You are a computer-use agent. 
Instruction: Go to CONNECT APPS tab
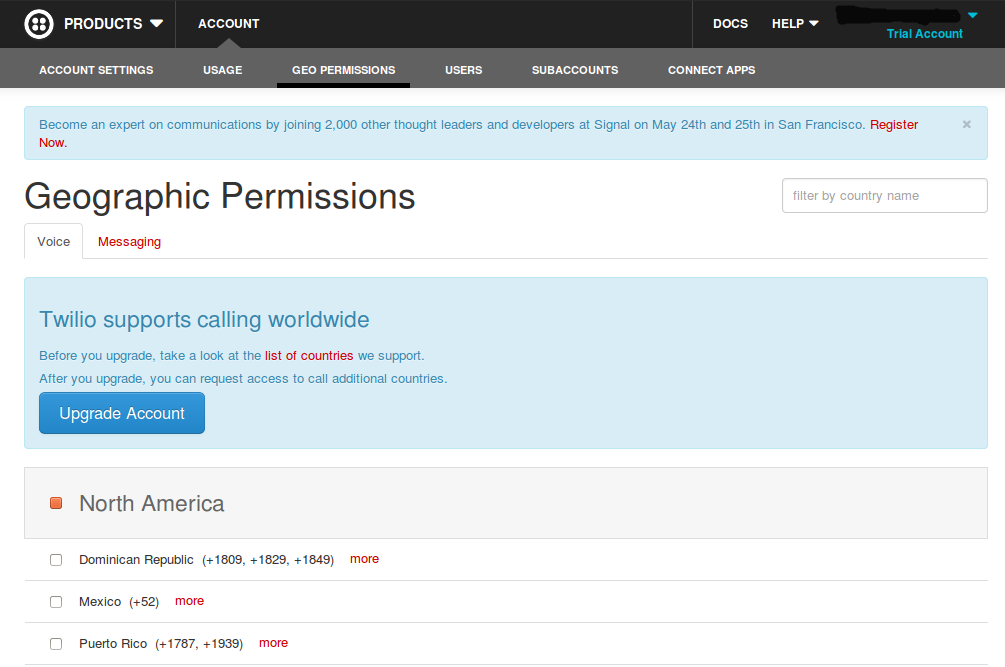[x=711, y=70]
